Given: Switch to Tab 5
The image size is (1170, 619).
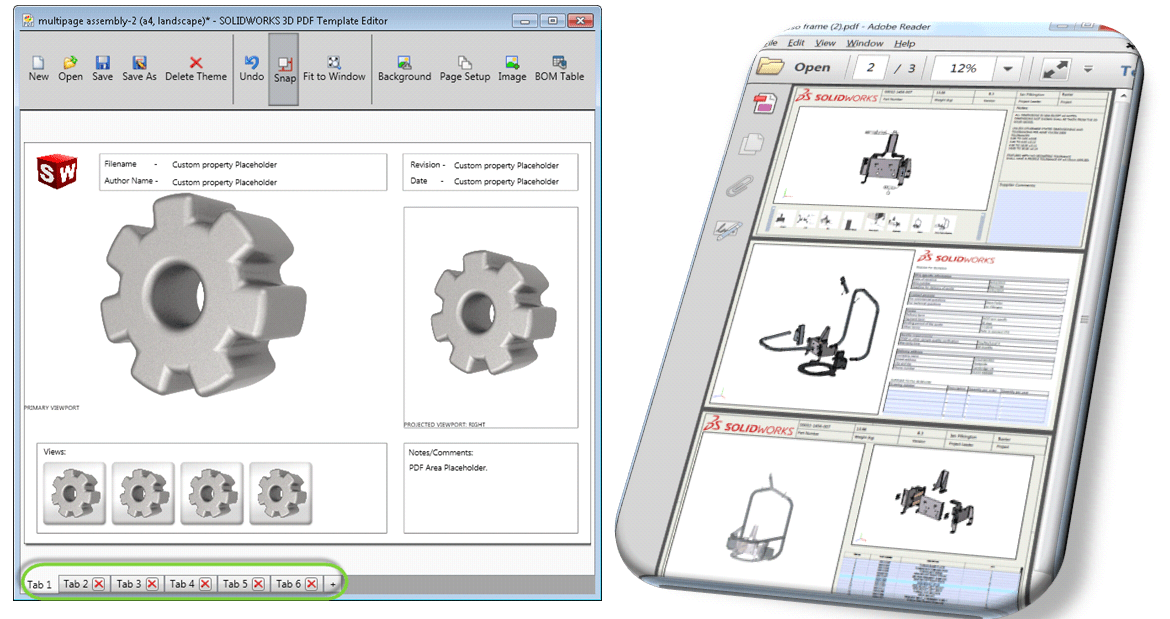Looking at the screenshot, I should tap(235, 584).
